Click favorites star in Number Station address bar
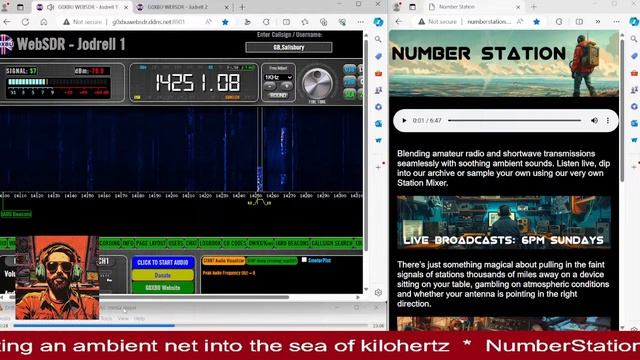The image size is (640, 360). (536, 22)
